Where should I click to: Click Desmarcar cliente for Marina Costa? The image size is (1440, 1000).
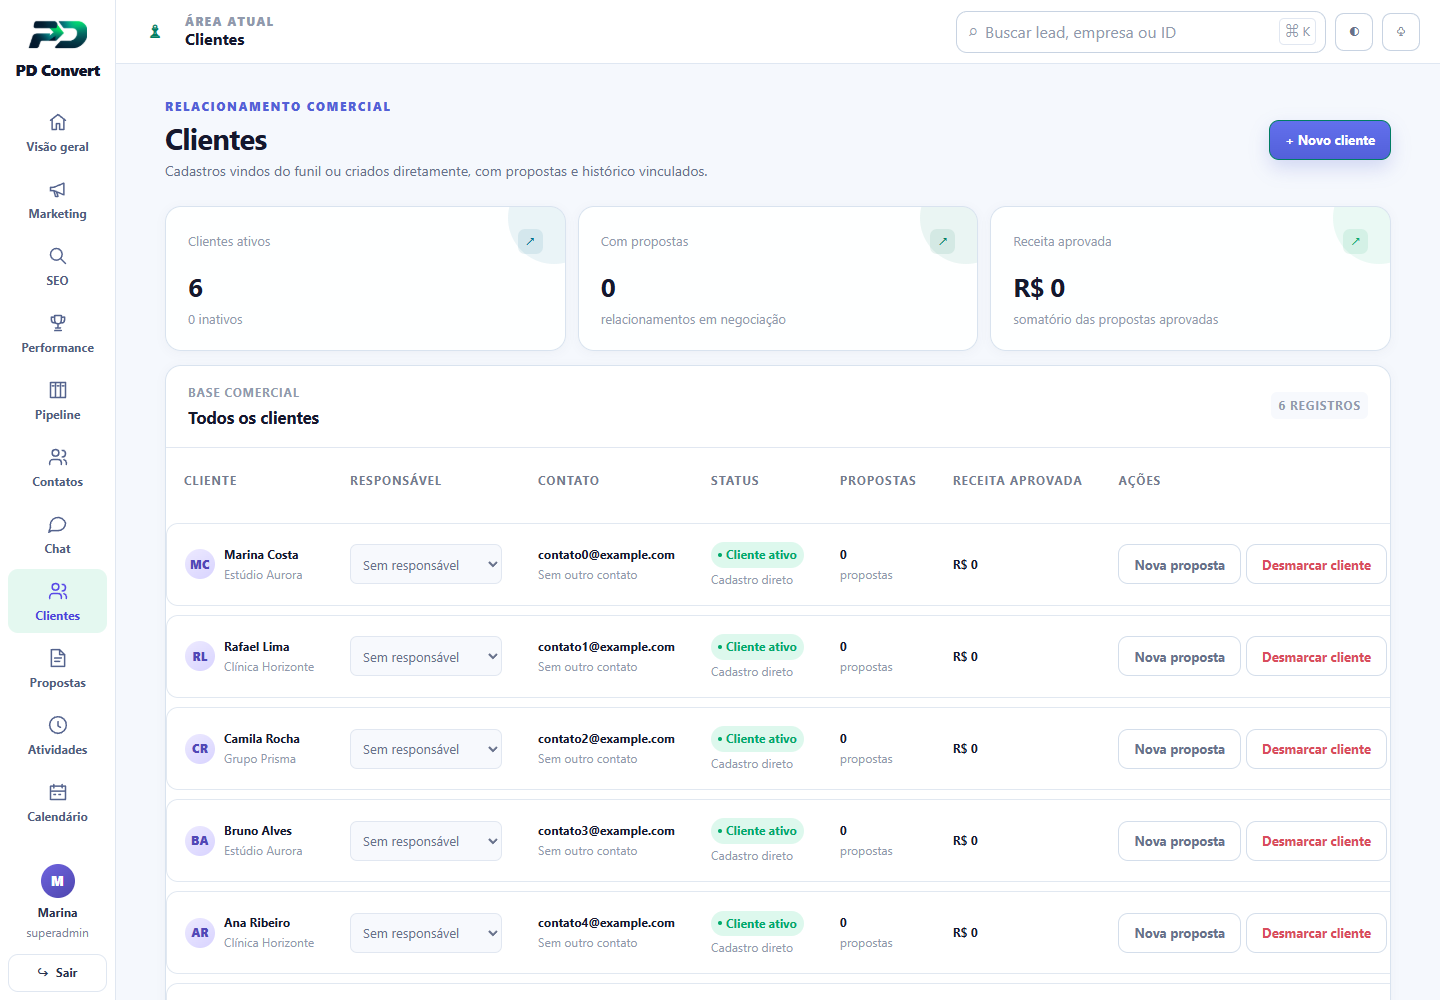pyautogui.click(x=1316, y=565)
